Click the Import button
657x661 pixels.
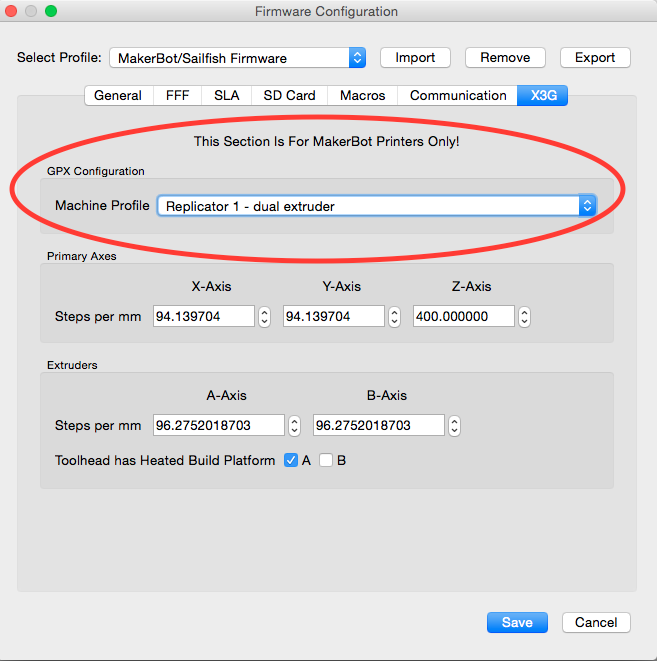(415, 58)
